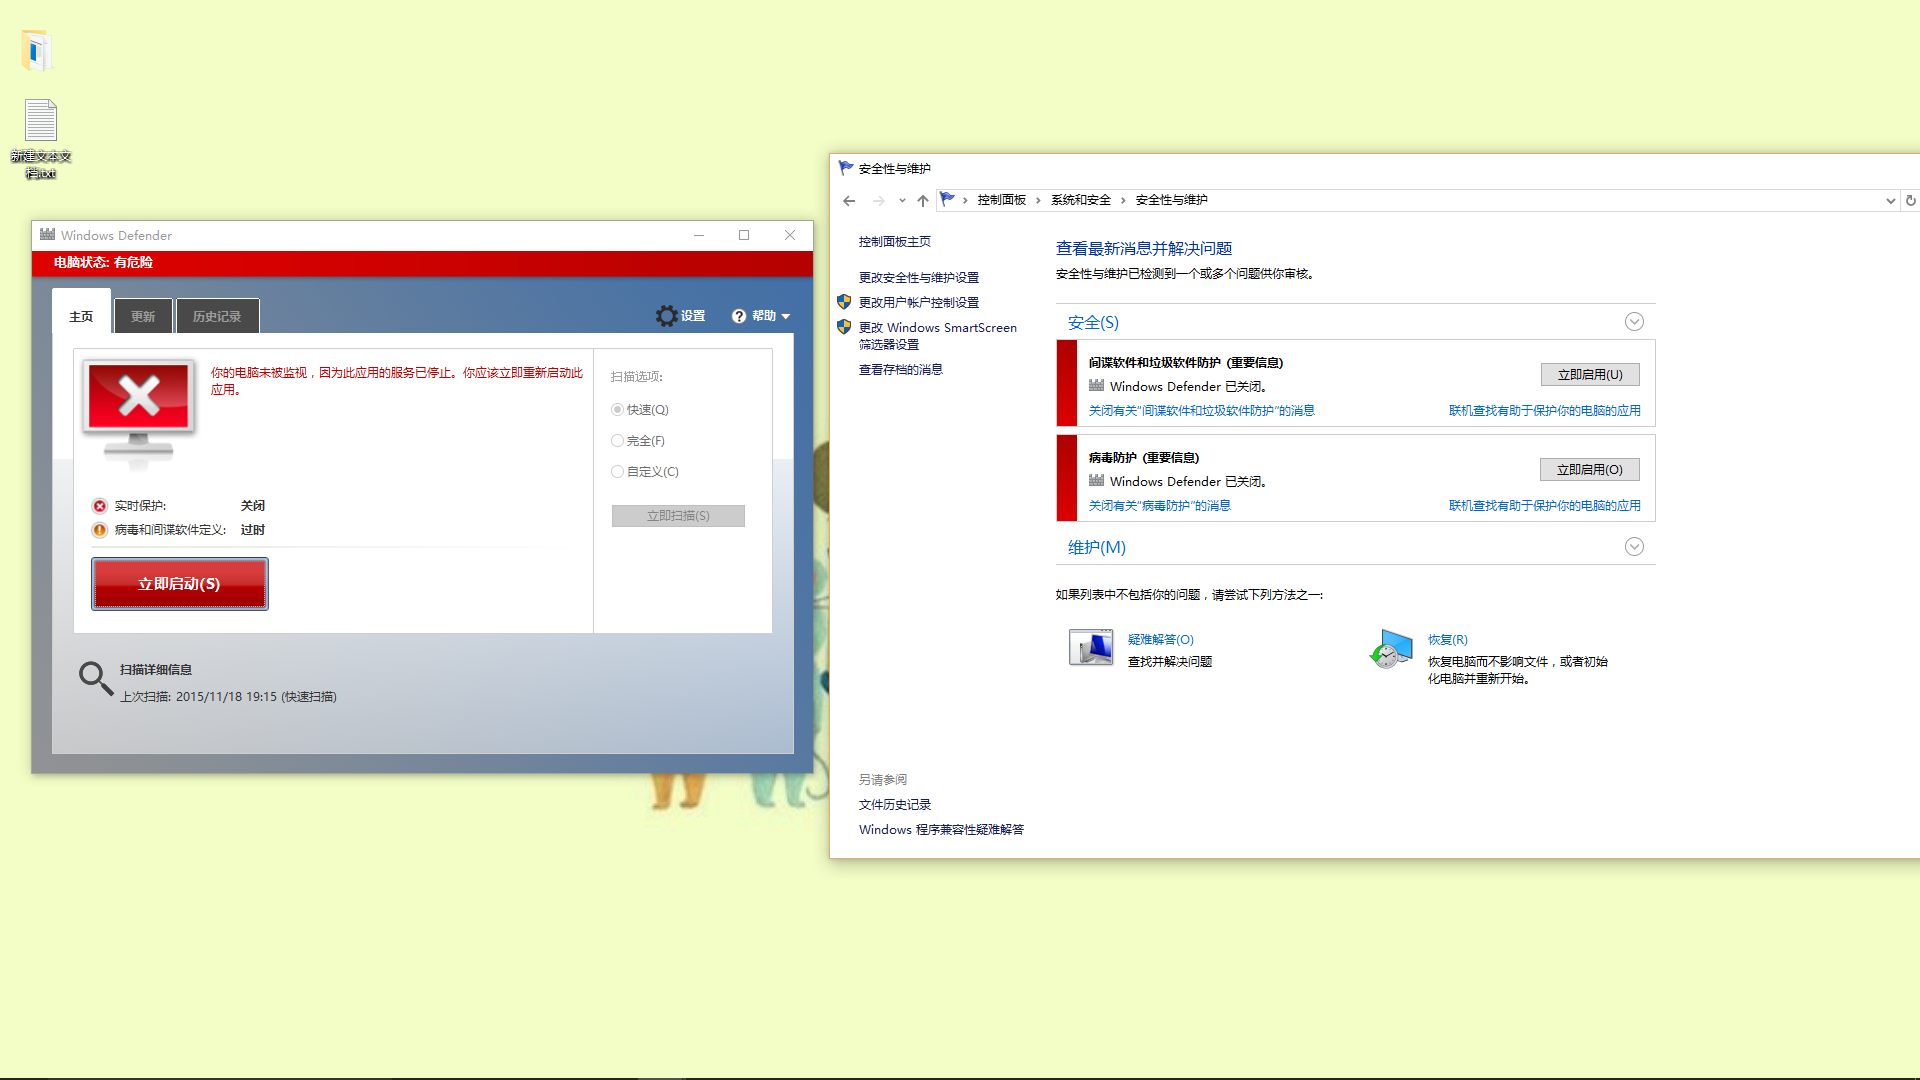Click the 实时保护 red error icon
Image resolution: width=1920 pixels, height=1080 pixels.
99,506
